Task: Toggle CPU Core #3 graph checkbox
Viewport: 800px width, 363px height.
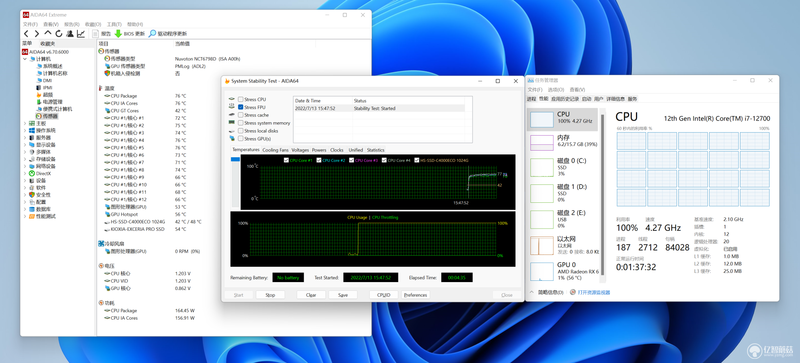Action: coord(352,160)
